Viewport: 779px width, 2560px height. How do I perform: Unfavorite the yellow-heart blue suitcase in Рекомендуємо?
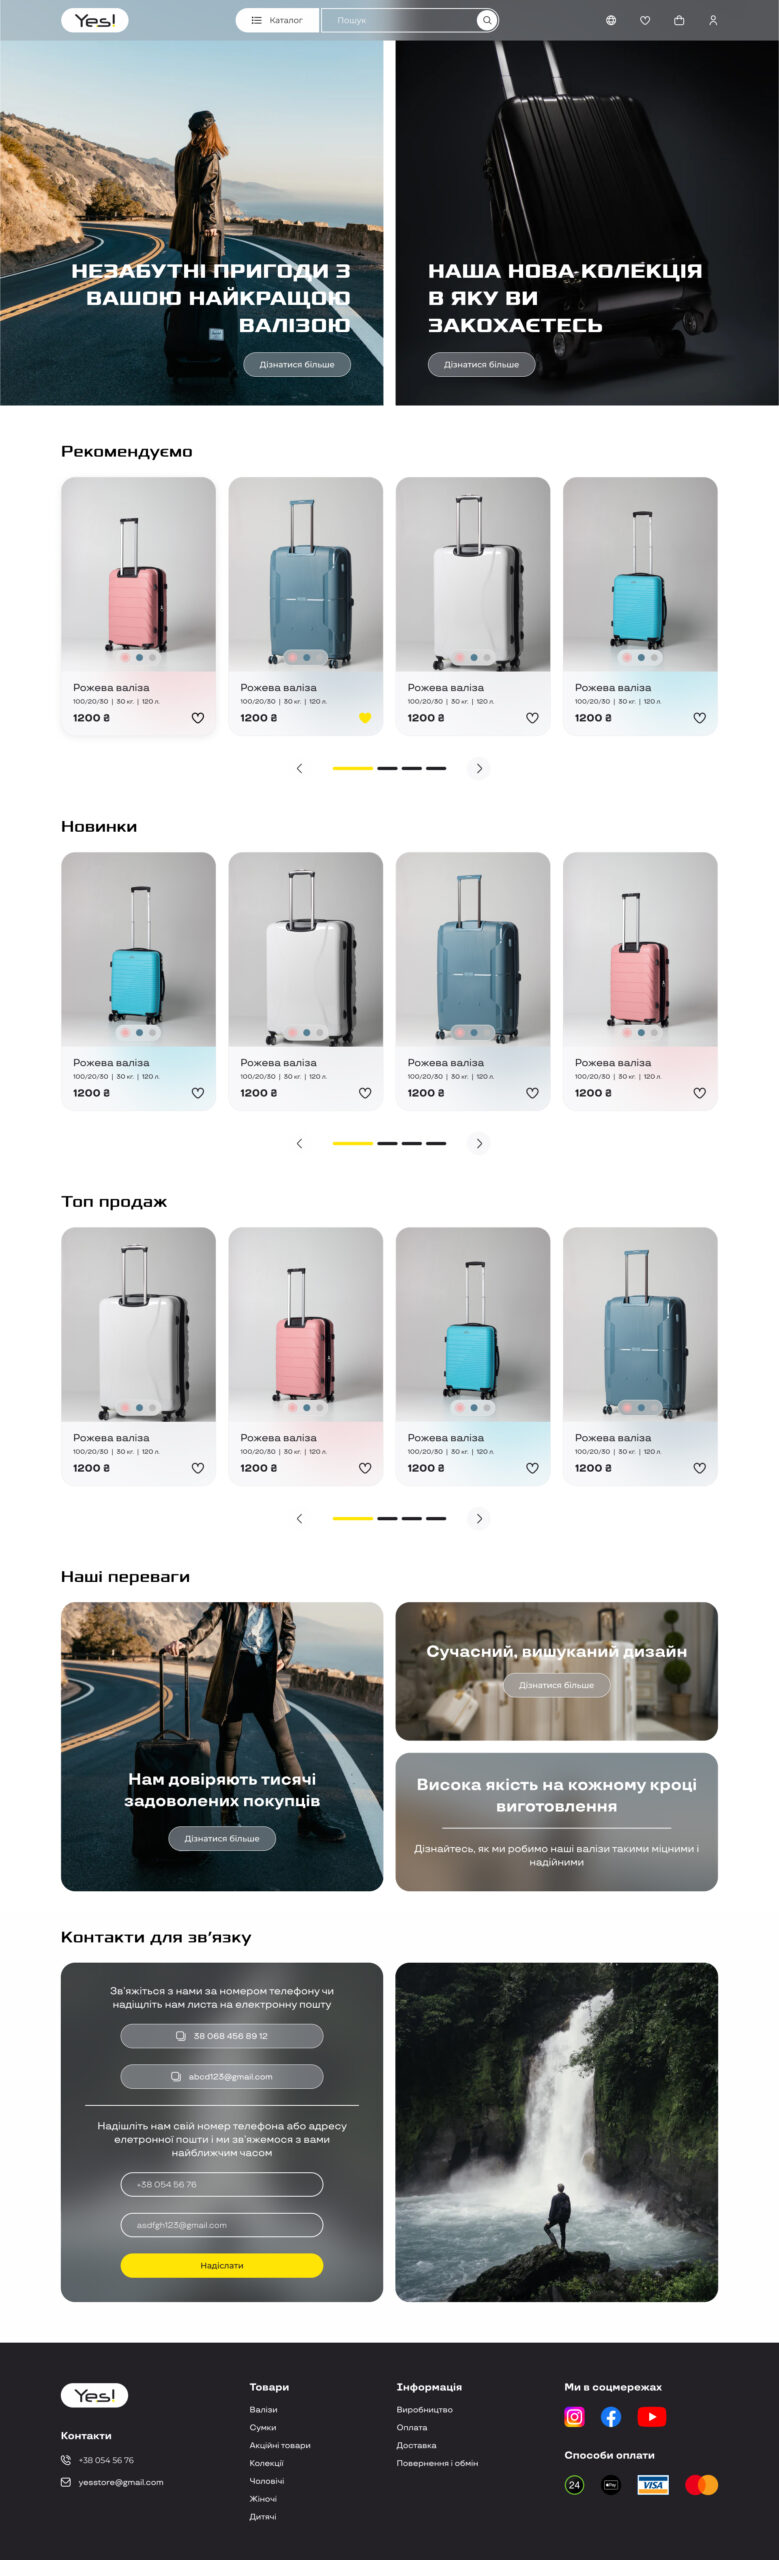(365, 718)
